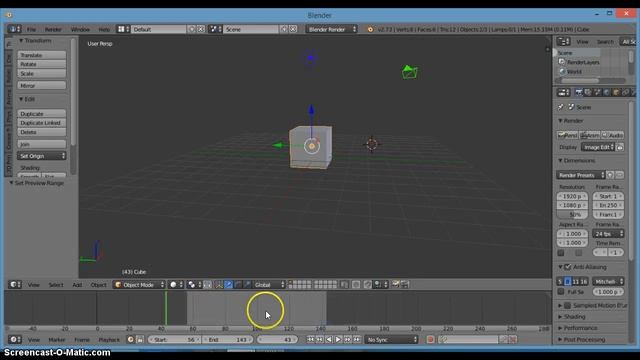640x360 pixels.
Task: Toggle the Sampled Motion Blur checkbox
Action: tap(567, 305)
